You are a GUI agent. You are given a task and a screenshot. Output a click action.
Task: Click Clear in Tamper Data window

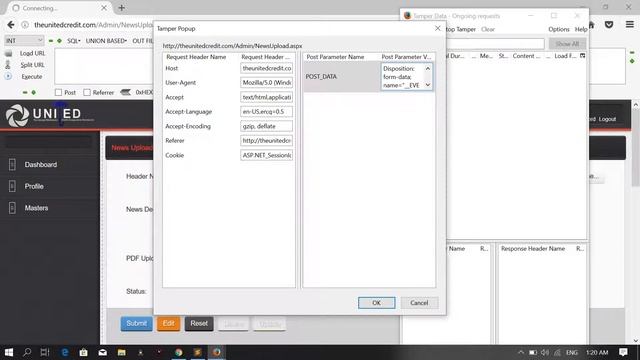click(x=488, y=29)
